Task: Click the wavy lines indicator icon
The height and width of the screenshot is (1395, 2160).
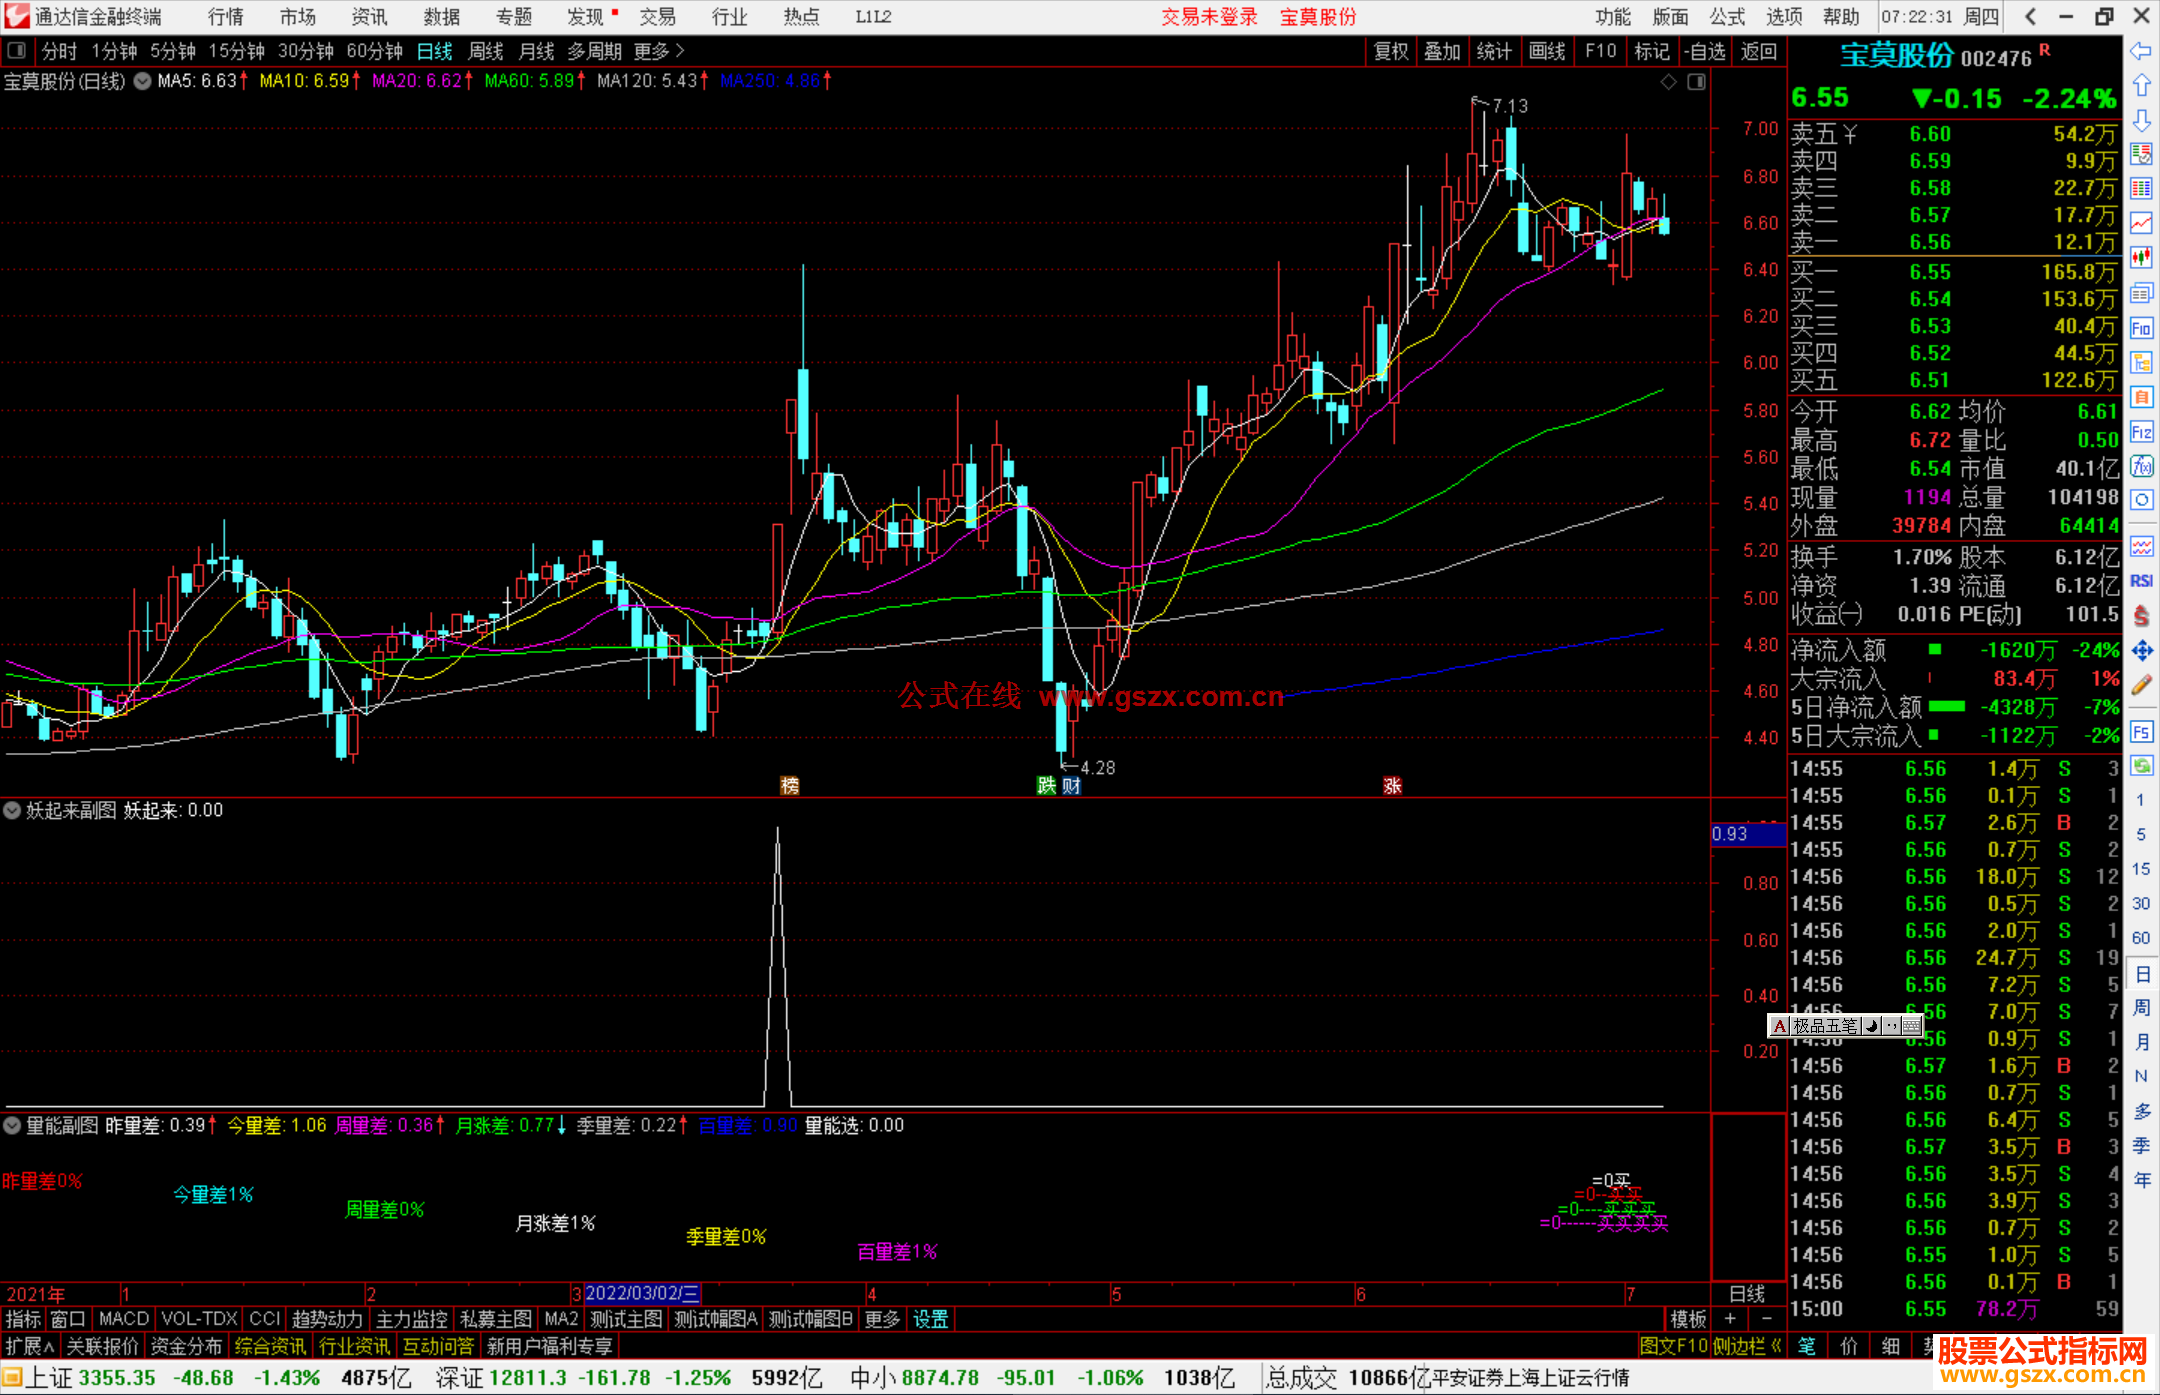Action: pos(2141,547)
